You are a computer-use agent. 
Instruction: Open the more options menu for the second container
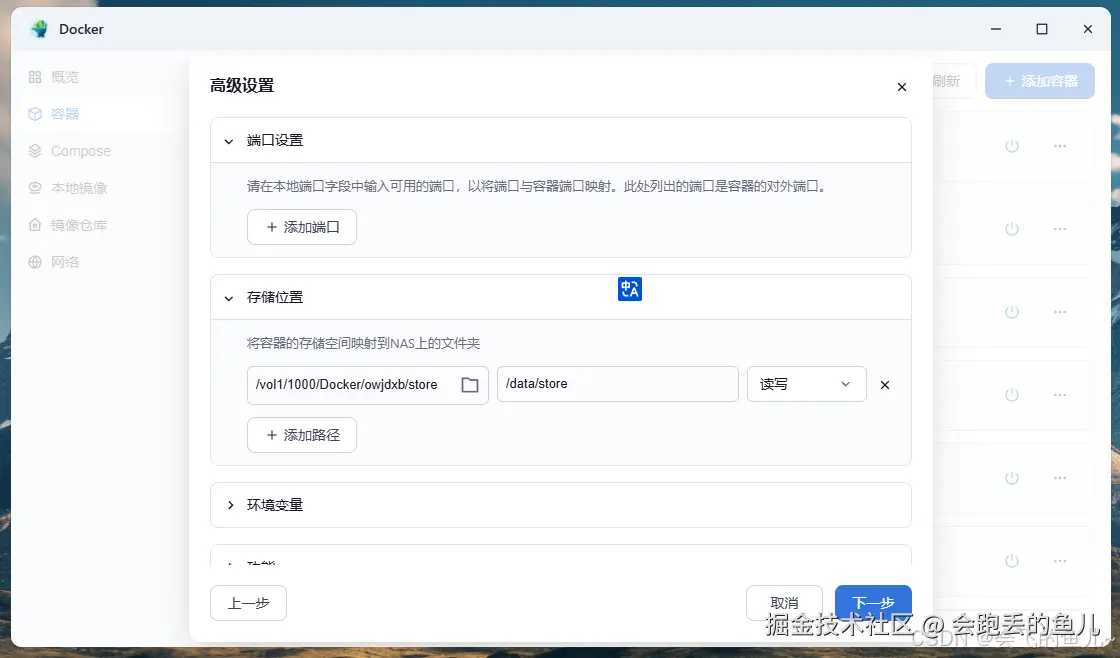click(1060, 228)
